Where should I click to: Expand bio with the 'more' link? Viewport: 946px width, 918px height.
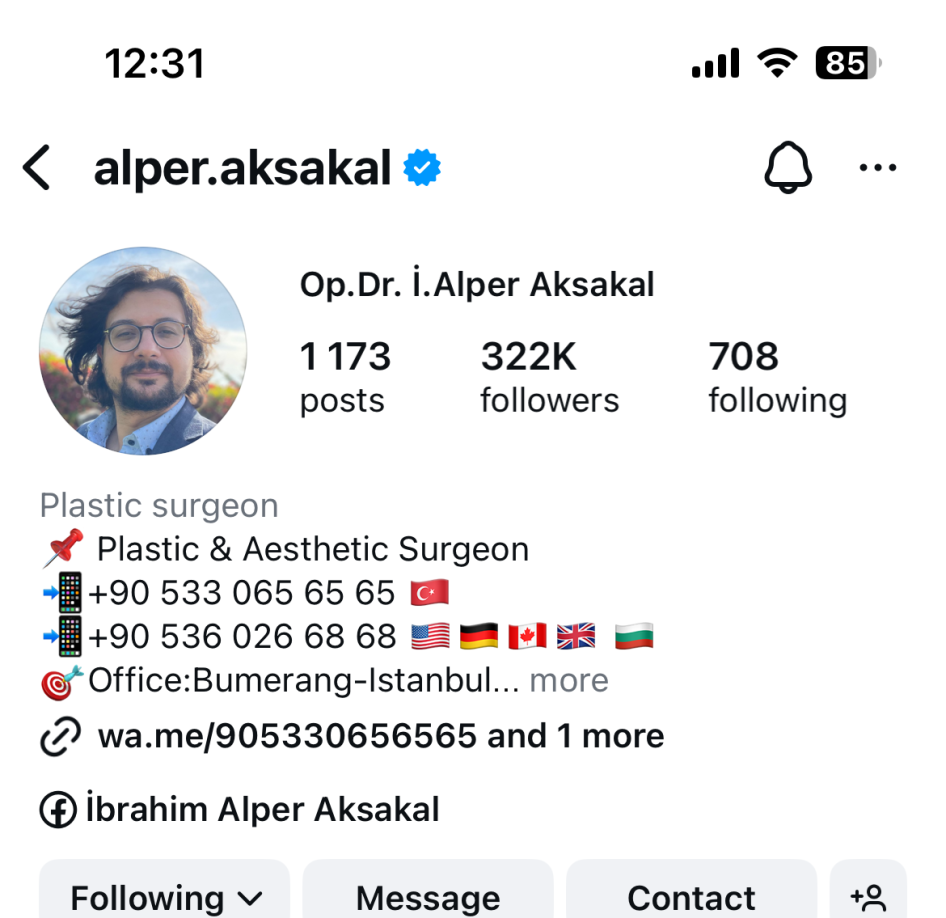click(x=569, y=681)
